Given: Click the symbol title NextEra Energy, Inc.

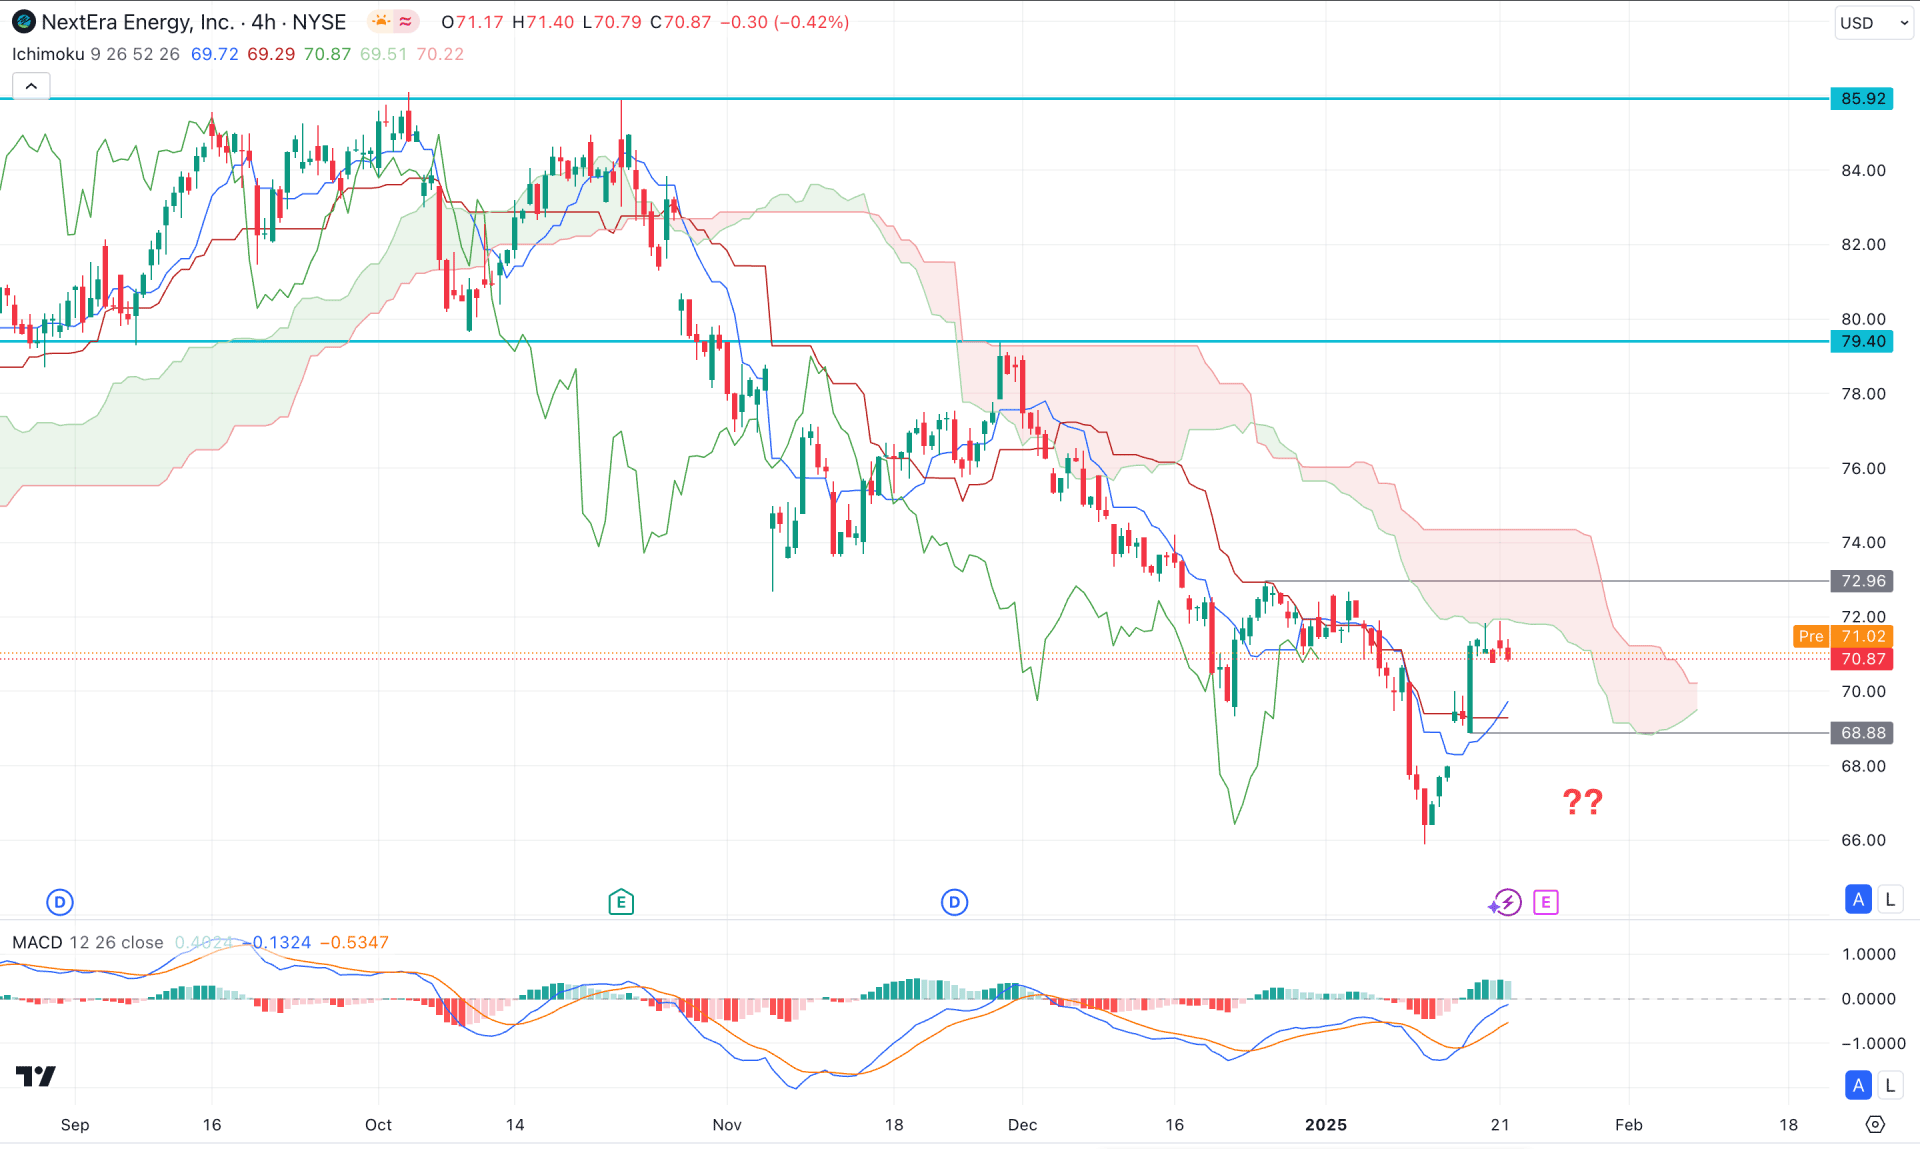Looking at the screenshot, I should (x=138, y=22).
